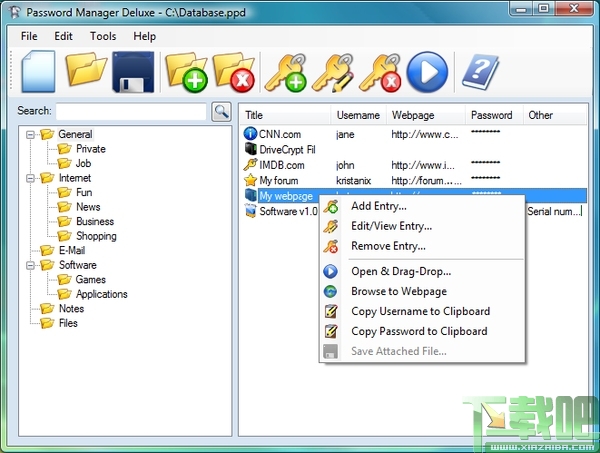Click the blue info icon beside CNN.com
This screenshot has width=600, height=453.
pyautogui.click(x=250, y=134)
